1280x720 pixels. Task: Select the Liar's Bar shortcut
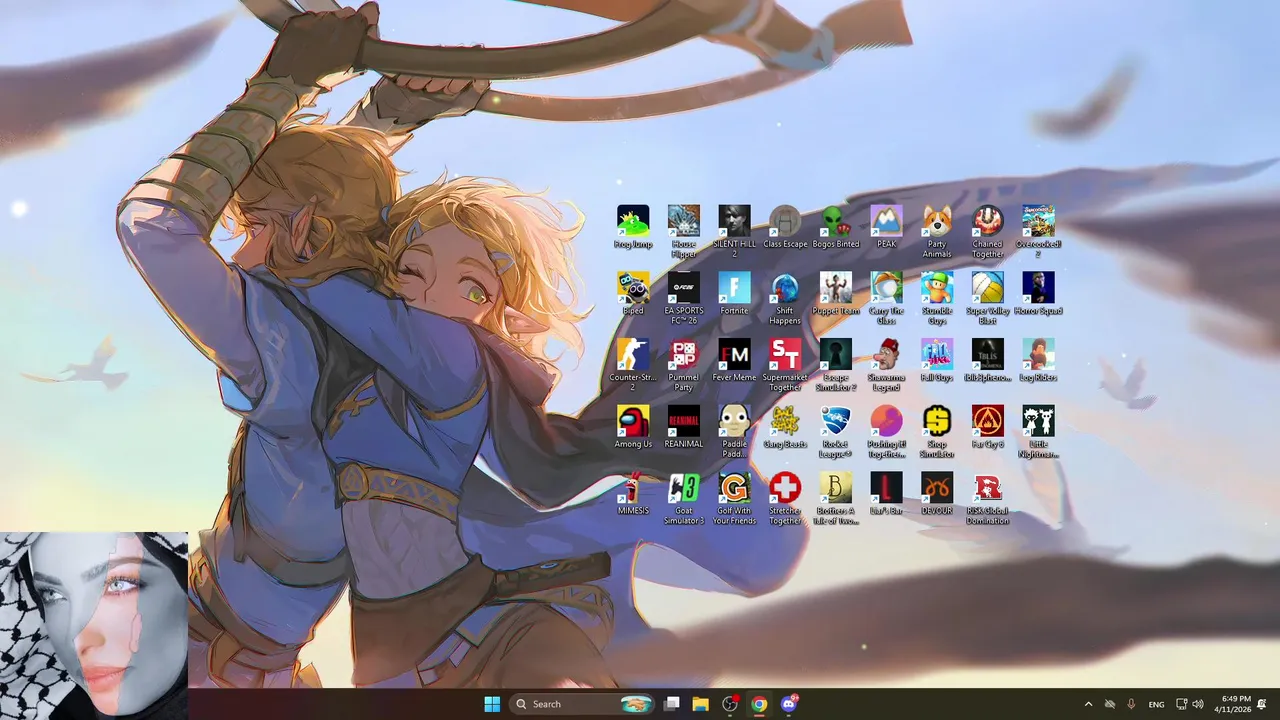[x=887, y=495]
